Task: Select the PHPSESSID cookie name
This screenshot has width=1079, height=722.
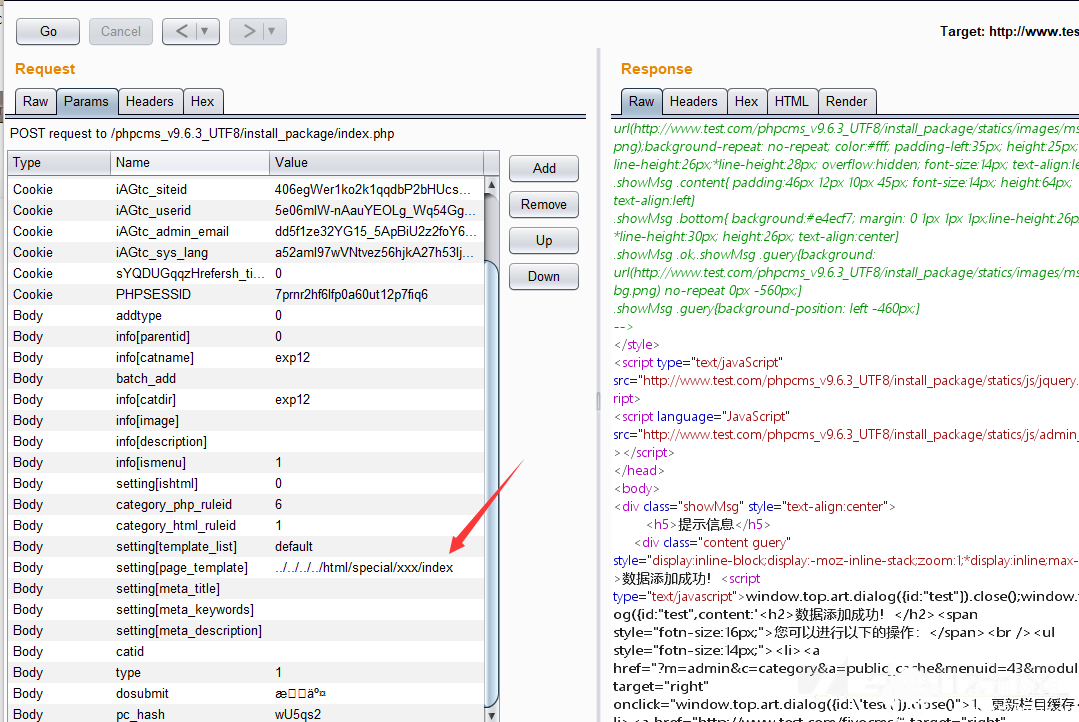Action: [x=153, y=295]
